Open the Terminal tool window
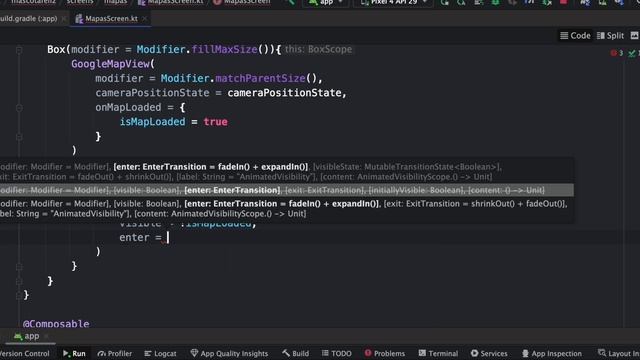Image resolution: width=640 pixels, height=360 pixels. click(438, 353)
